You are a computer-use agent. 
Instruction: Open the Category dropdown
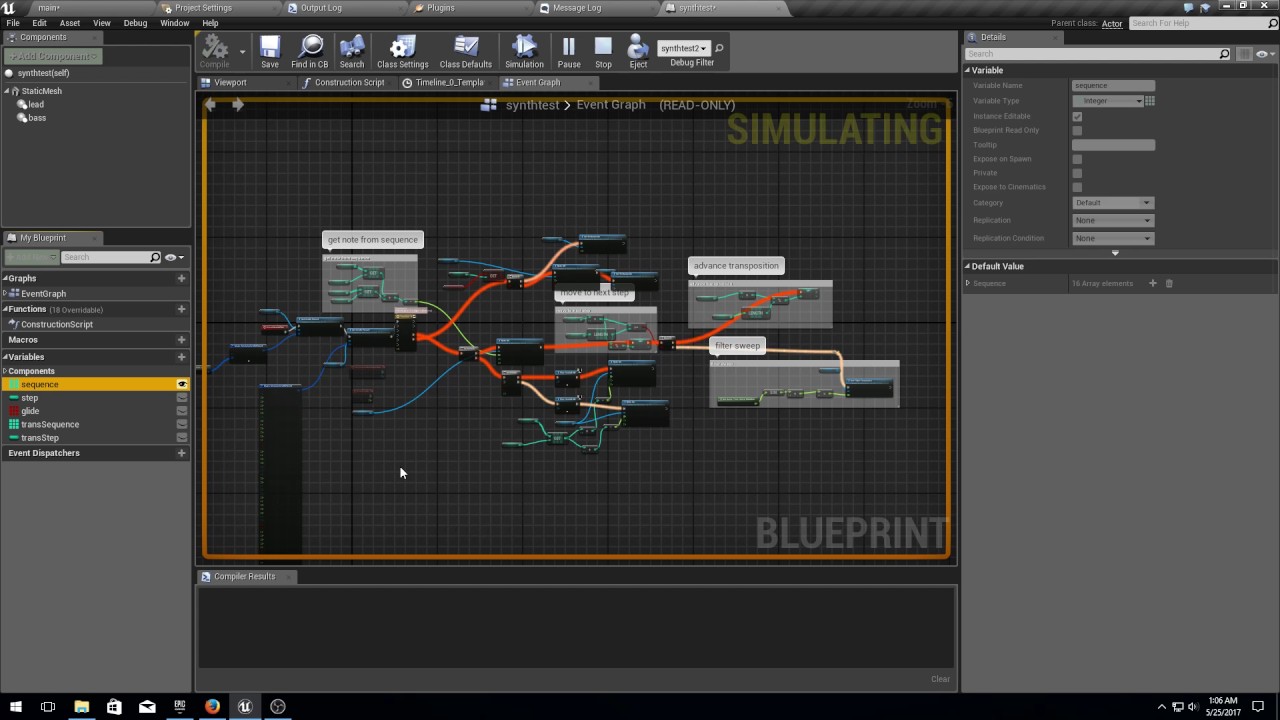pyautogui.click(x=1113, y=203)
